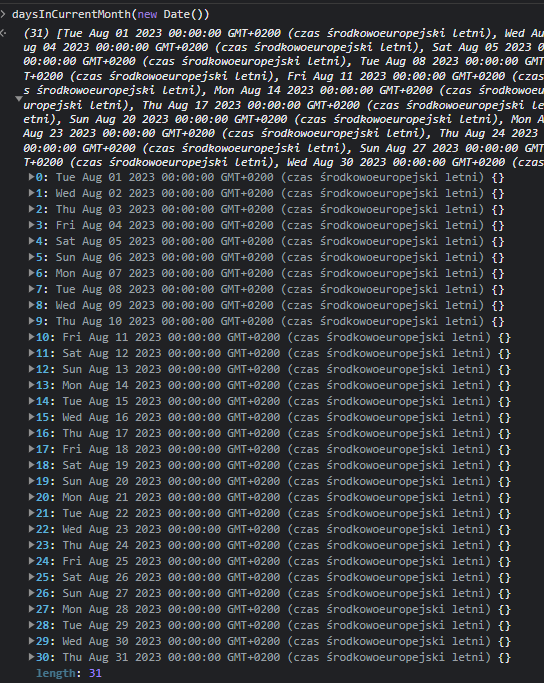This screenshot has height=683, width=544.
Task: Collapse the (31) array output arrow
Action: 19,98
